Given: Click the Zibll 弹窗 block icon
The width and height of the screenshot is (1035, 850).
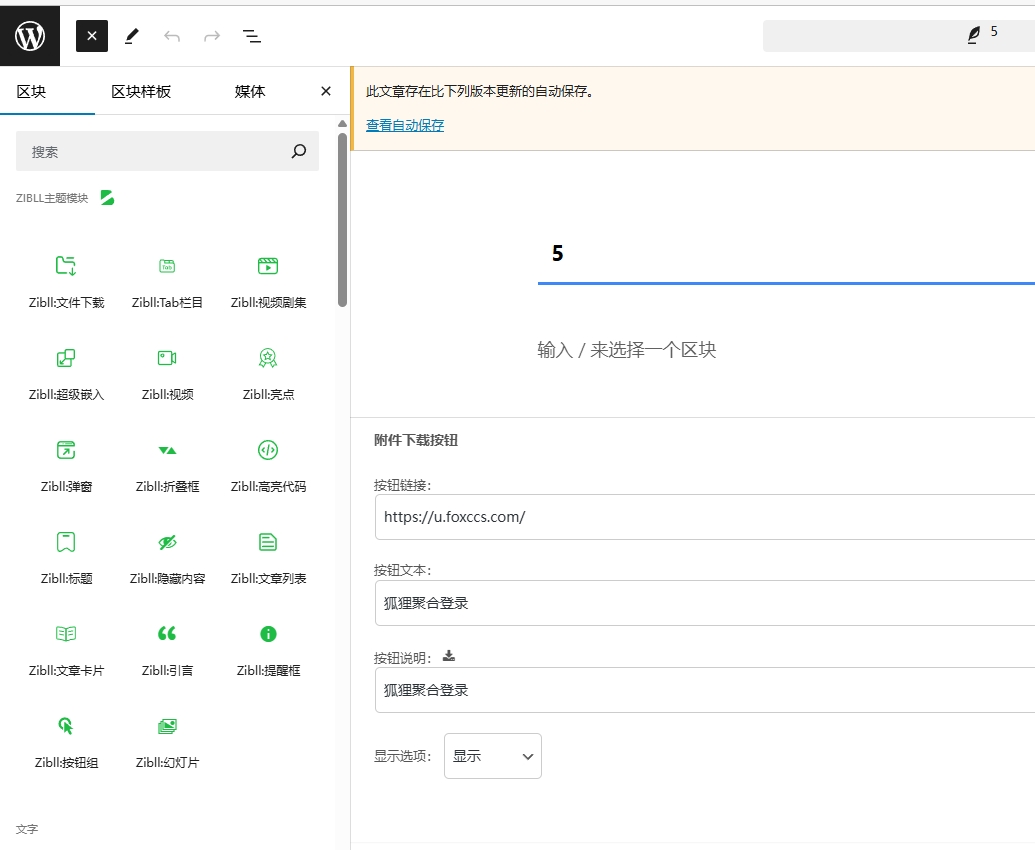Looking at the screenshot, I should click(x=65, y=450).
